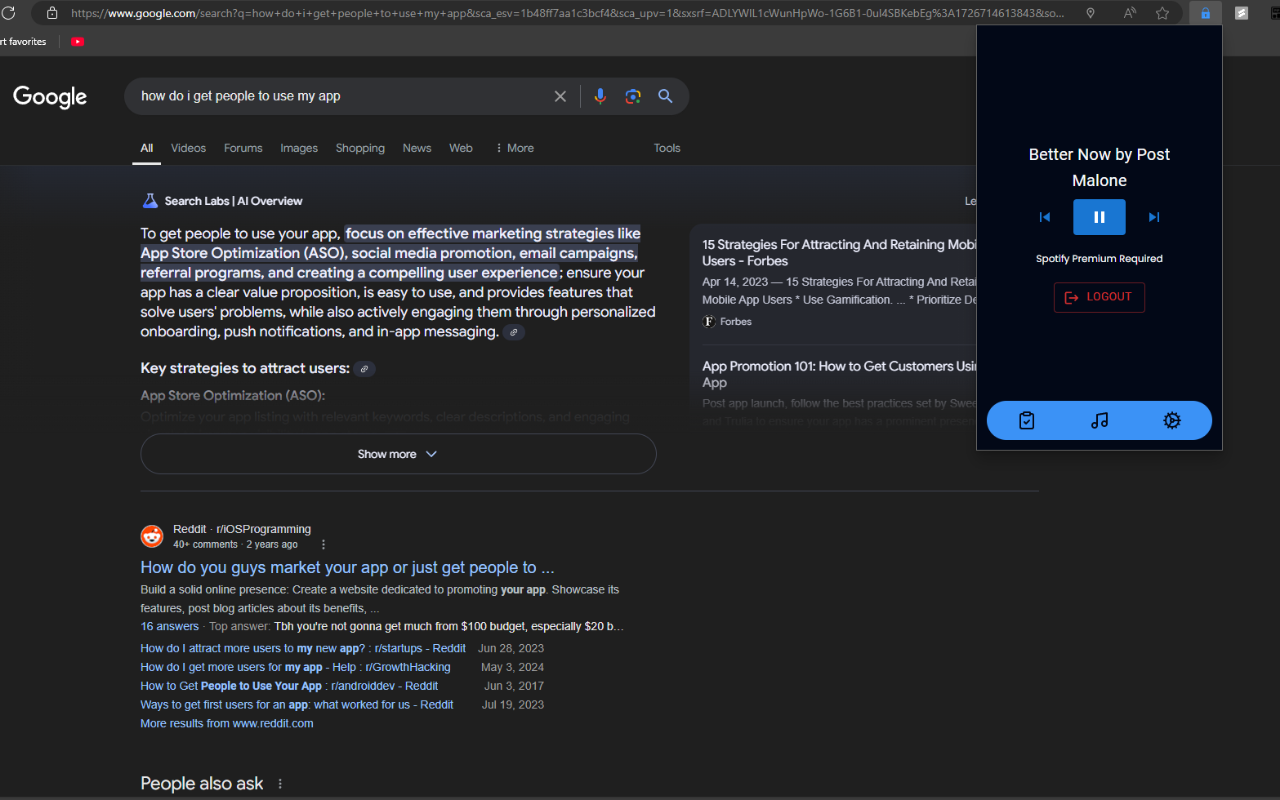Clear the search query with the X
Image resolution: width=1280 pixels, height=800 pixels.
pyautogui.click(x=560, y=95)
